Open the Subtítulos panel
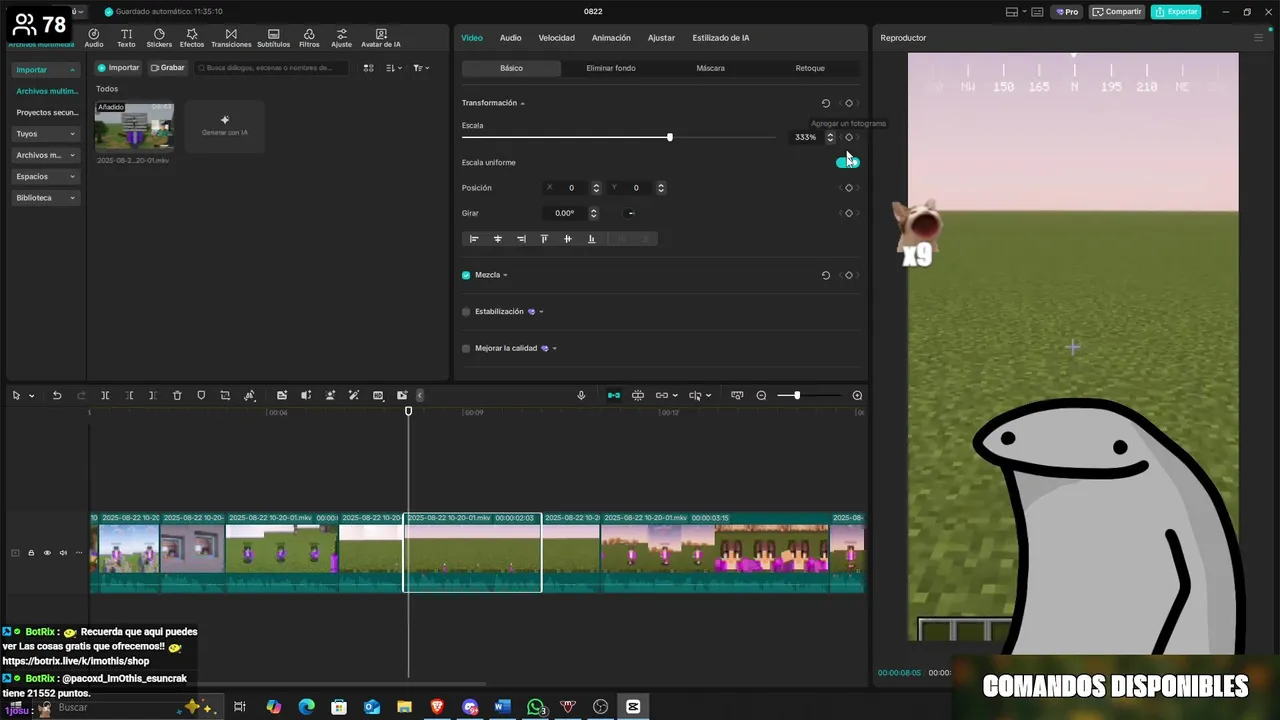This screenshot has height=720, width=1280. [x=273, y=38]
